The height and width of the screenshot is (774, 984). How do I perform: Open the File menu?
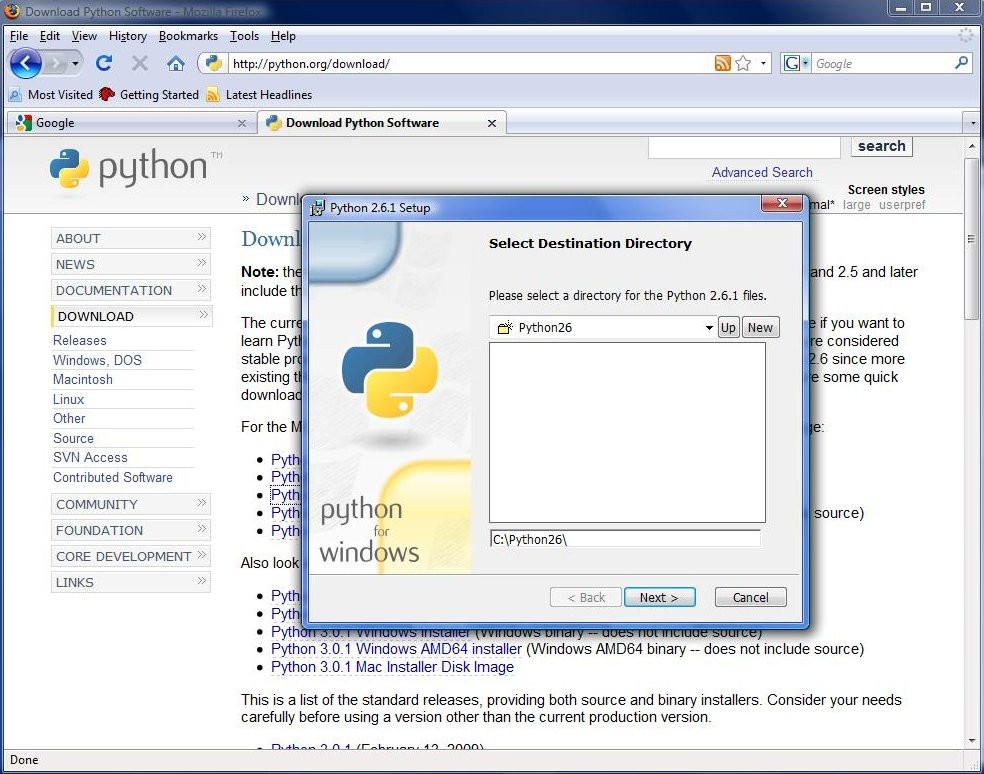[19, 36]
